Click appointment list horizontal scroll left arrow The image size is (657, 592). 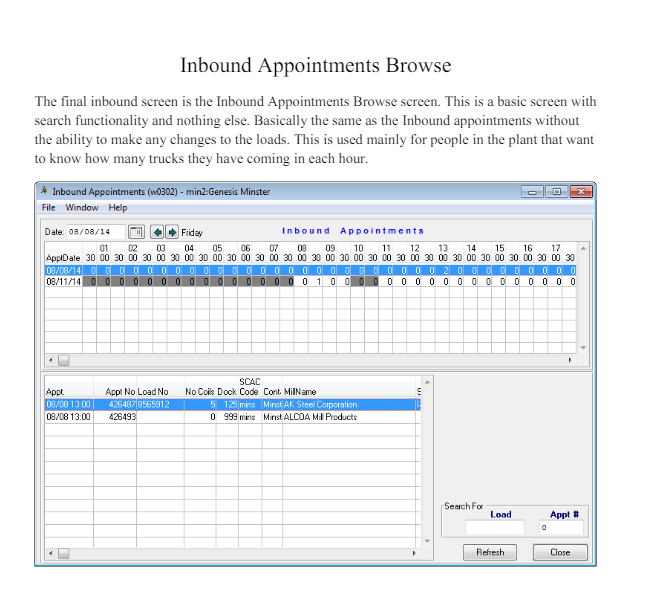51,553
